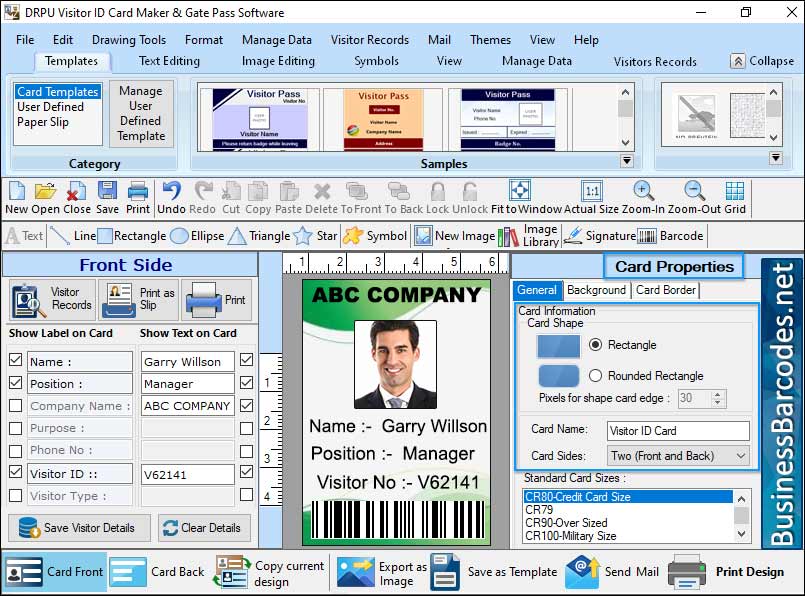
Task: Switch to the Background tab
Action: (596, 290)
